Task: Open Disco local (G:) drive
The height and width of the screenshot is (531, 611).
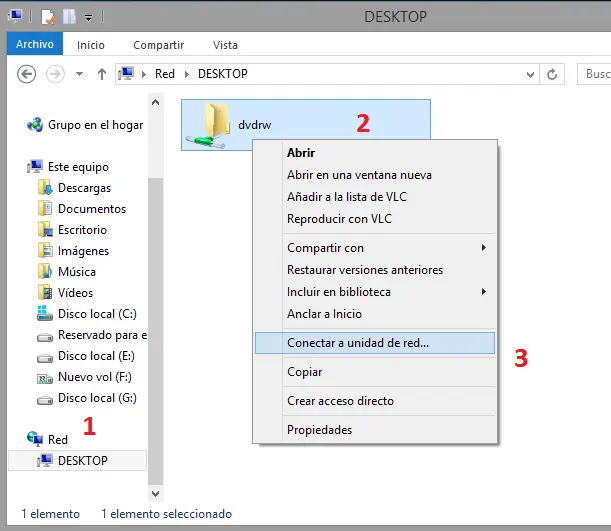Action: pos(97,398)
